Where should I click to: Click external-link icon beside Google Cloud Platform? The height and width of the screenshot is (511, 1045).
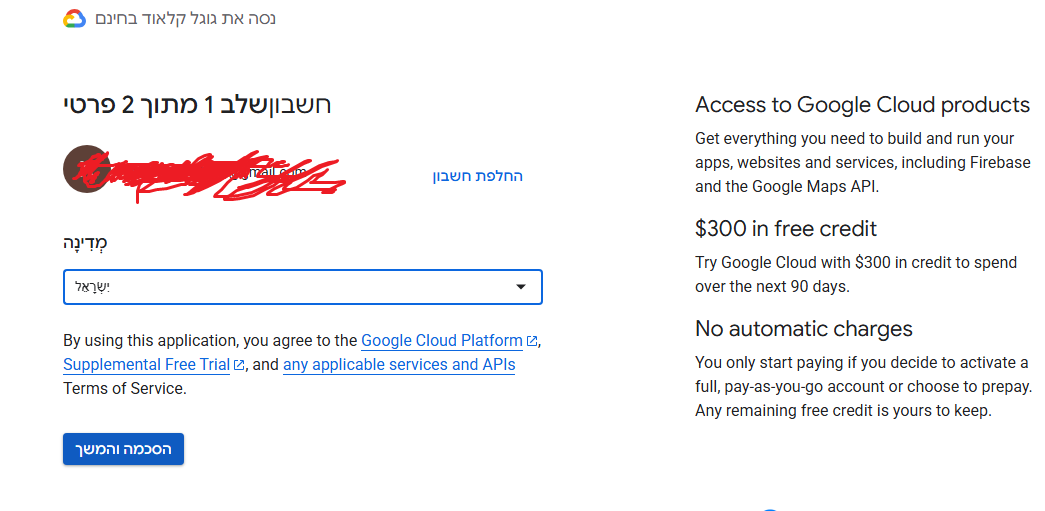tap(532, 341)
